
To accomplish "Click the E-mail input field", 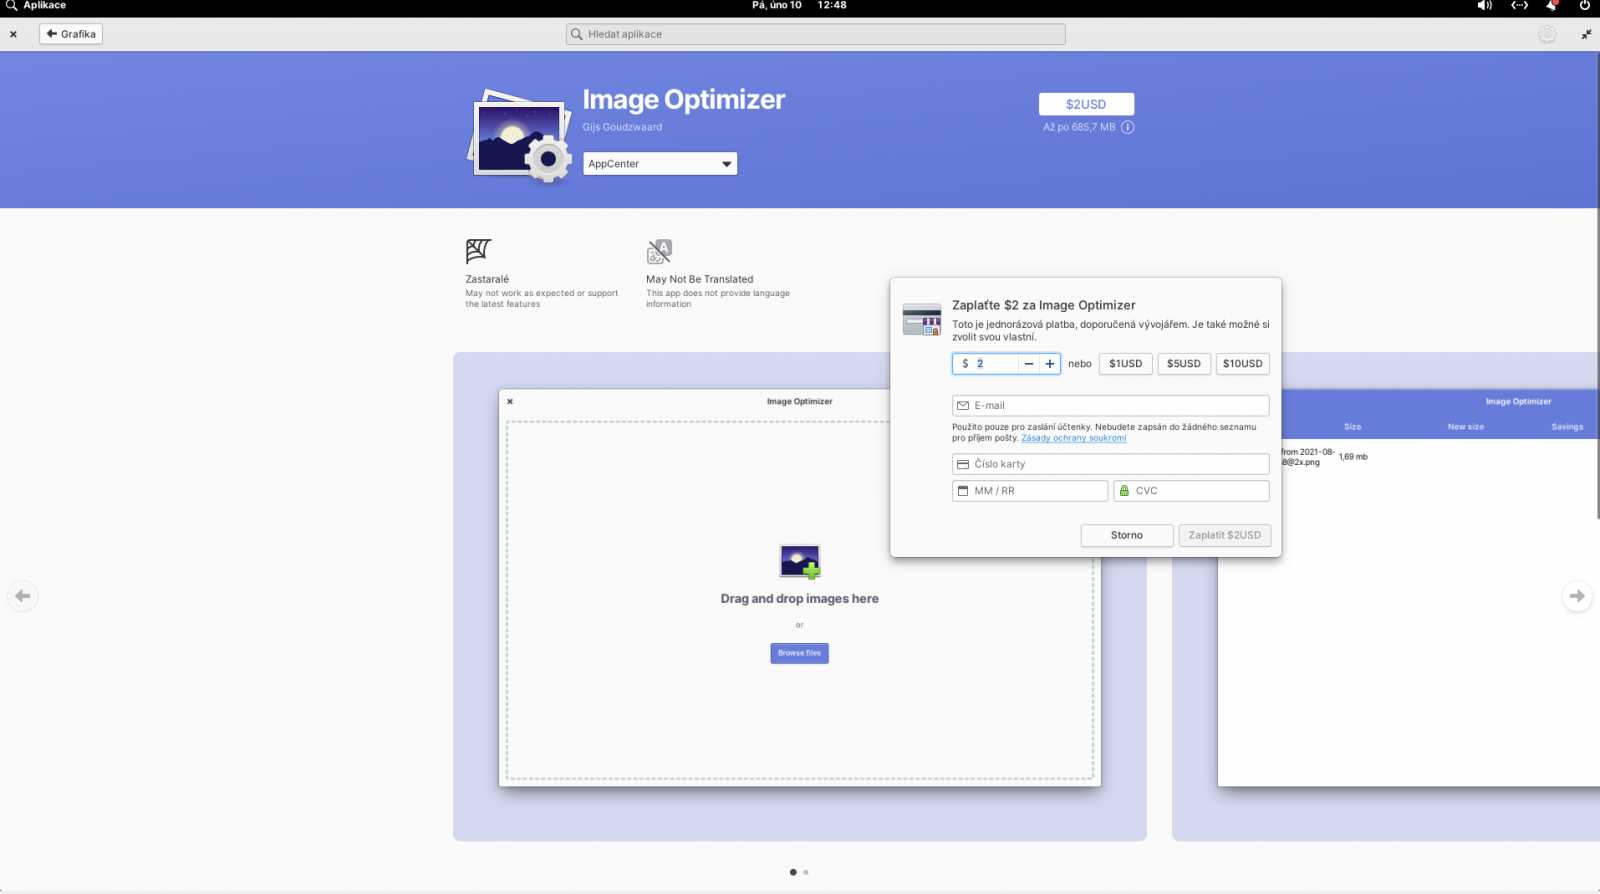I will tap(1111, 406).
